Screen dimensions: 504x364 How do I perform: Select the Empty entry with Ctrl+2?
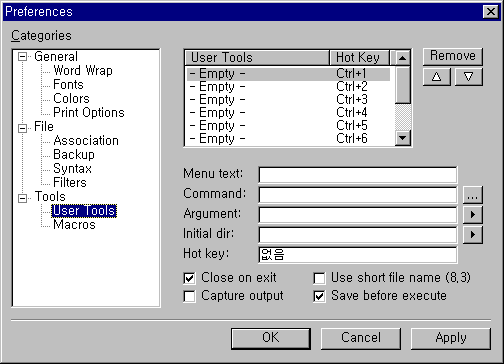coord(288,87)
